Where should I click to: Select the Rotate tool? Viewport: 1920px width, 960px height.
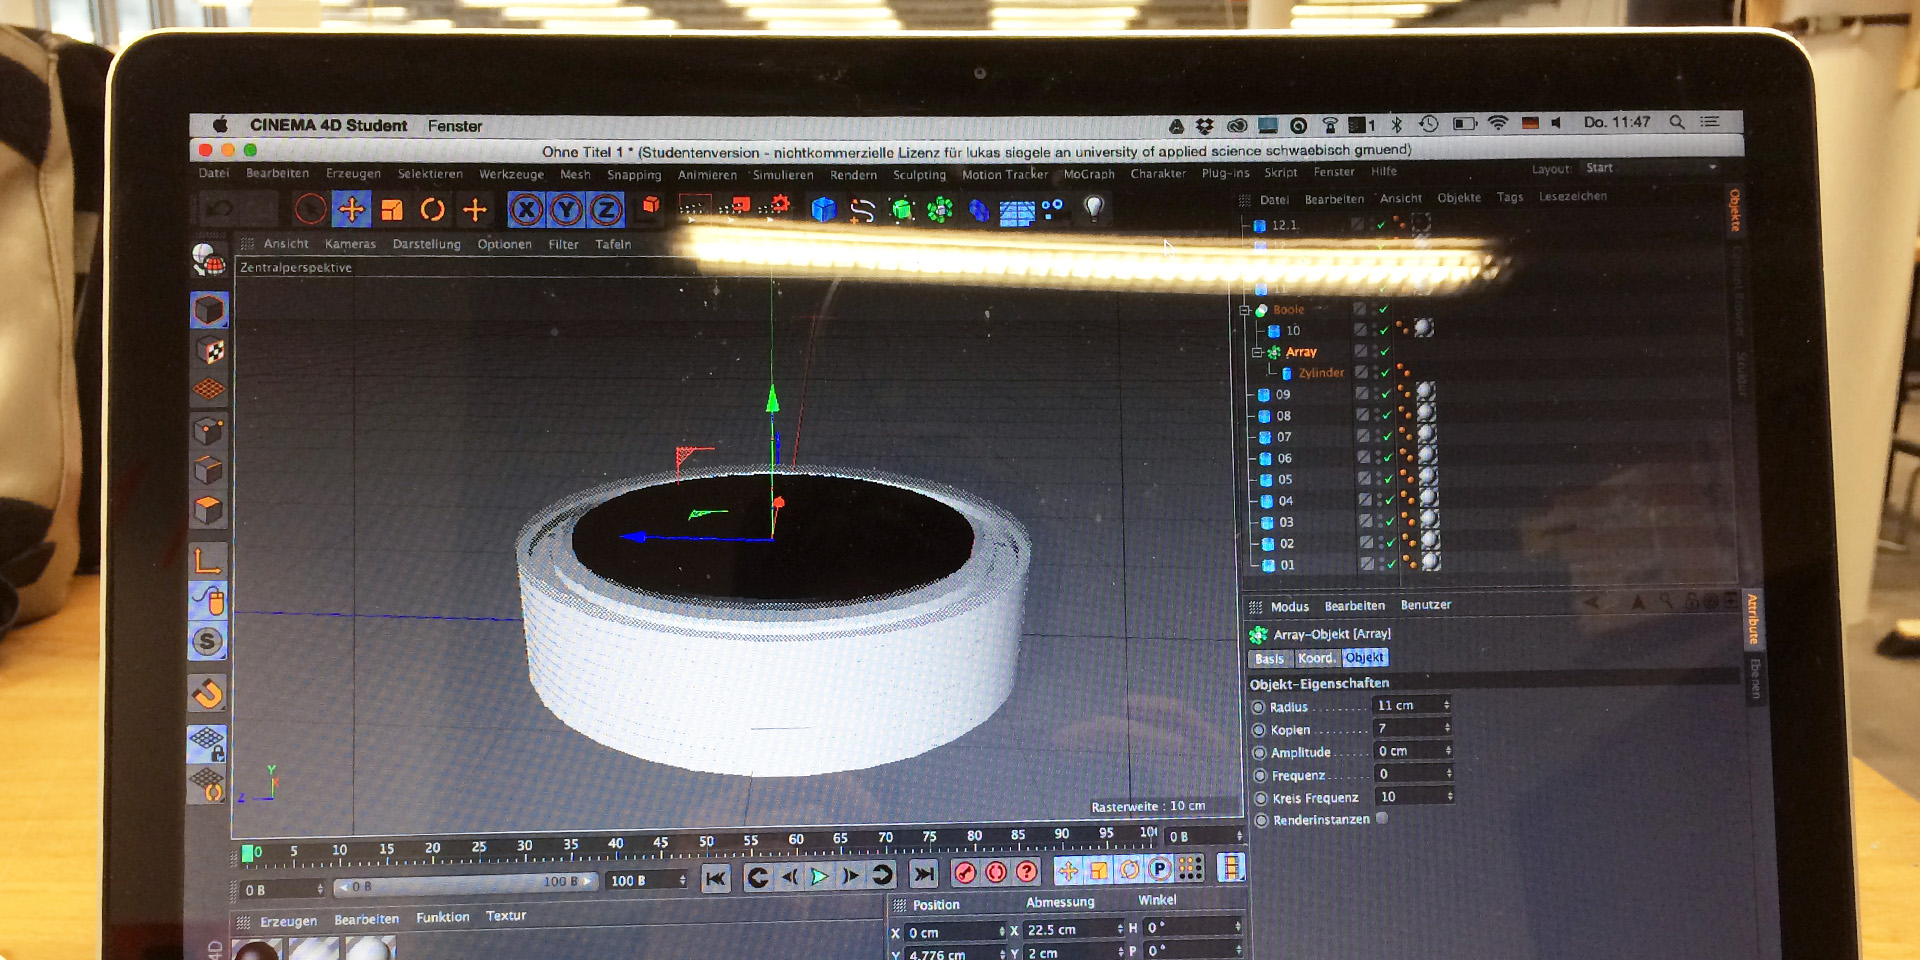pos(433,210)
